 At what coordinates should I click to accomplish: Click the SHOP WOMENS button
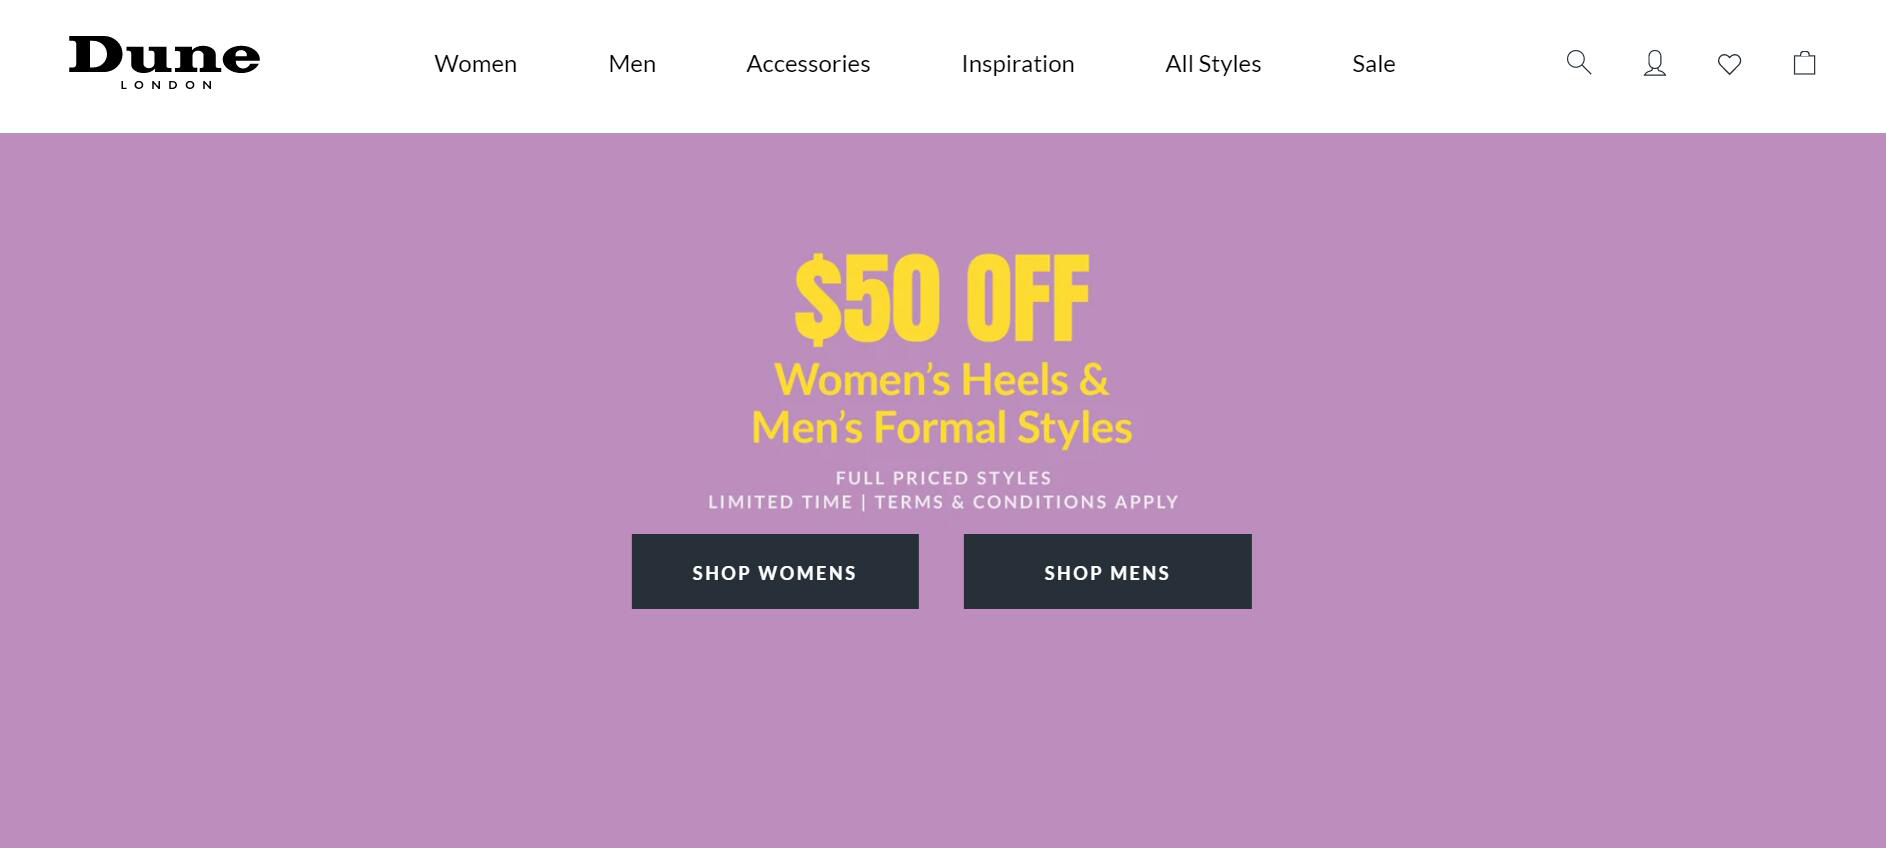coord(775,571)
